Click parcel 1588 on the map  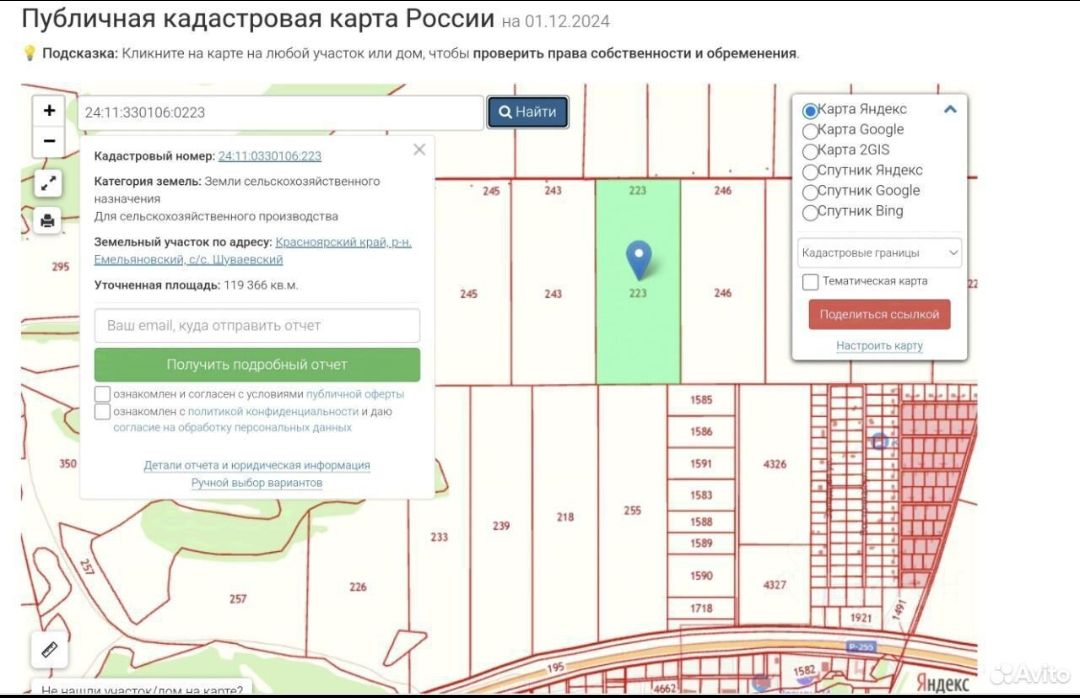(x=701, y=522)
